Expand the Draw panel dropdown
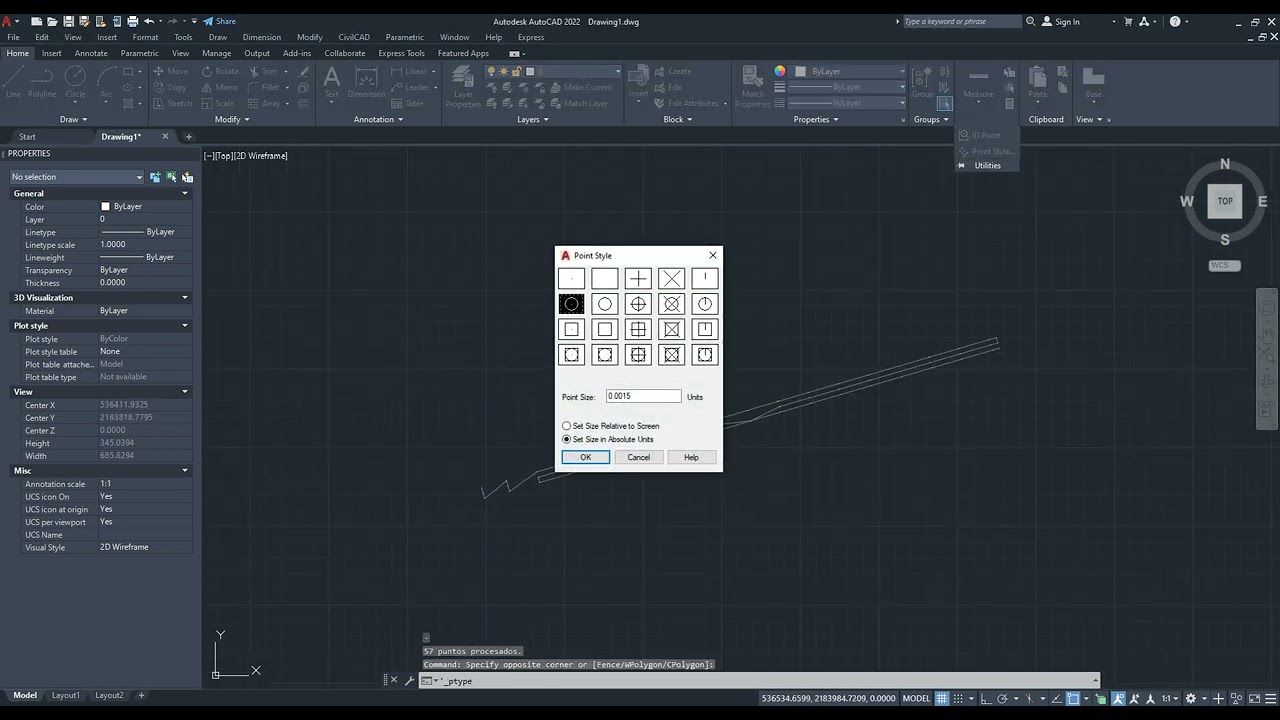Viewport: 1280px width, 720px height. pyautogui.click(x=73, y=119)
